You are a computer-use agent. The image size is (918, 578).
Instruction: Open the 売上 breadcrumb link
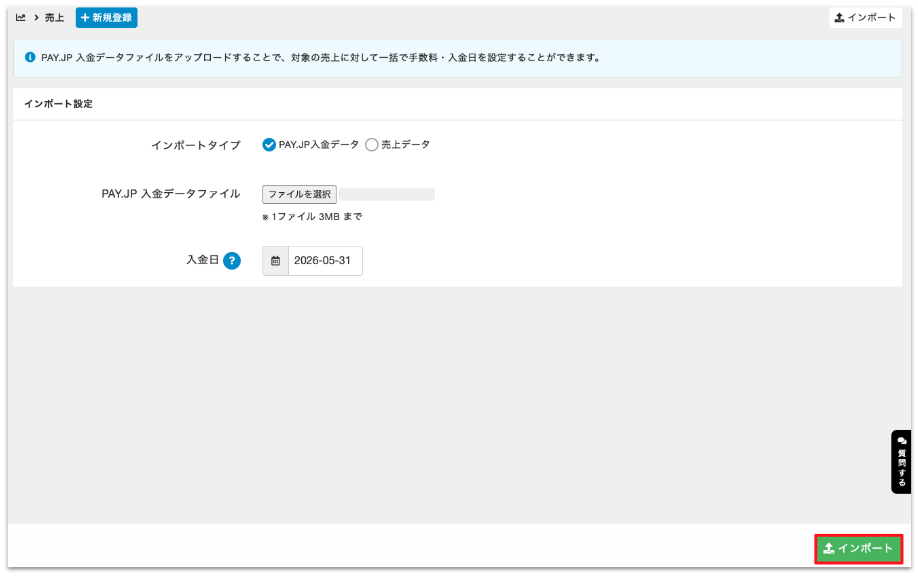tap(54, 18)
